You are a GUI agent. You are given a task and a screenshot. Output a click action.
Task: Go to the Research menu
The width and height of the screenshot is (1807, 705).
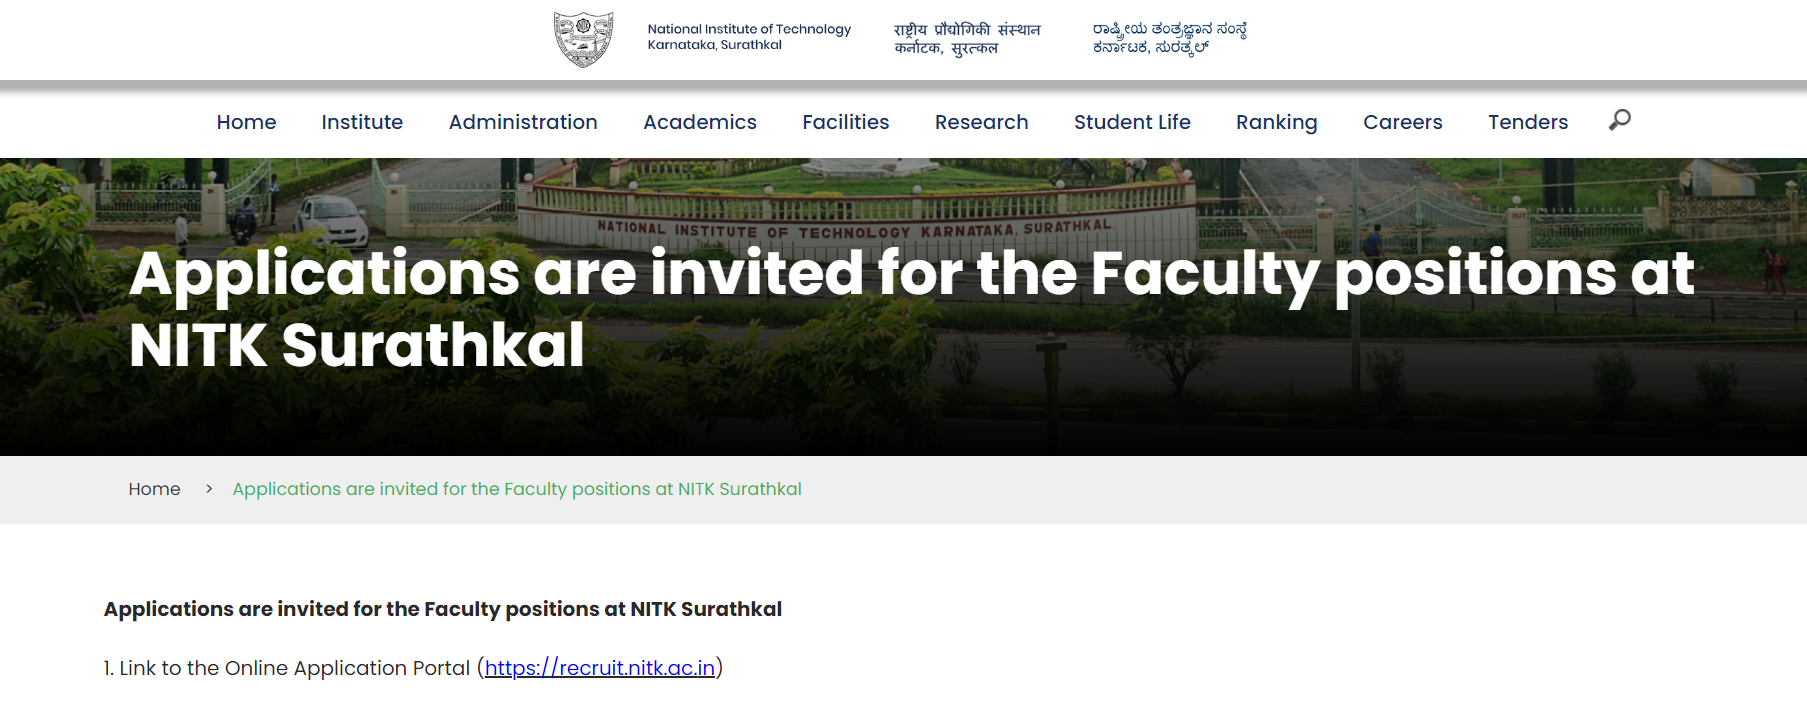981,122
